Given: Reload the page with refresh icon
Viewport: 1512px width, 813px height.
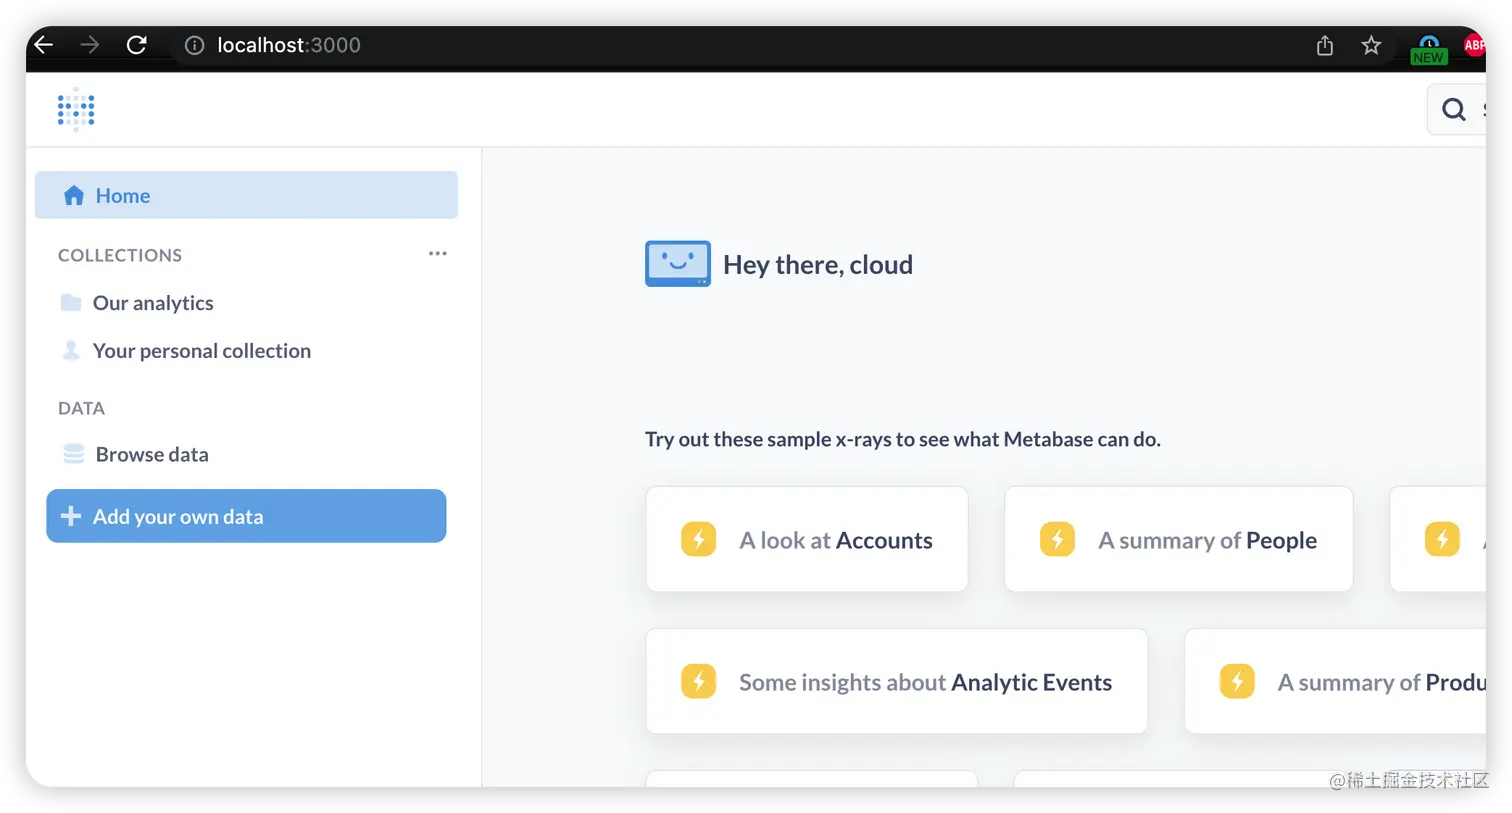Looking at the screenshot, I should (137, 44).
